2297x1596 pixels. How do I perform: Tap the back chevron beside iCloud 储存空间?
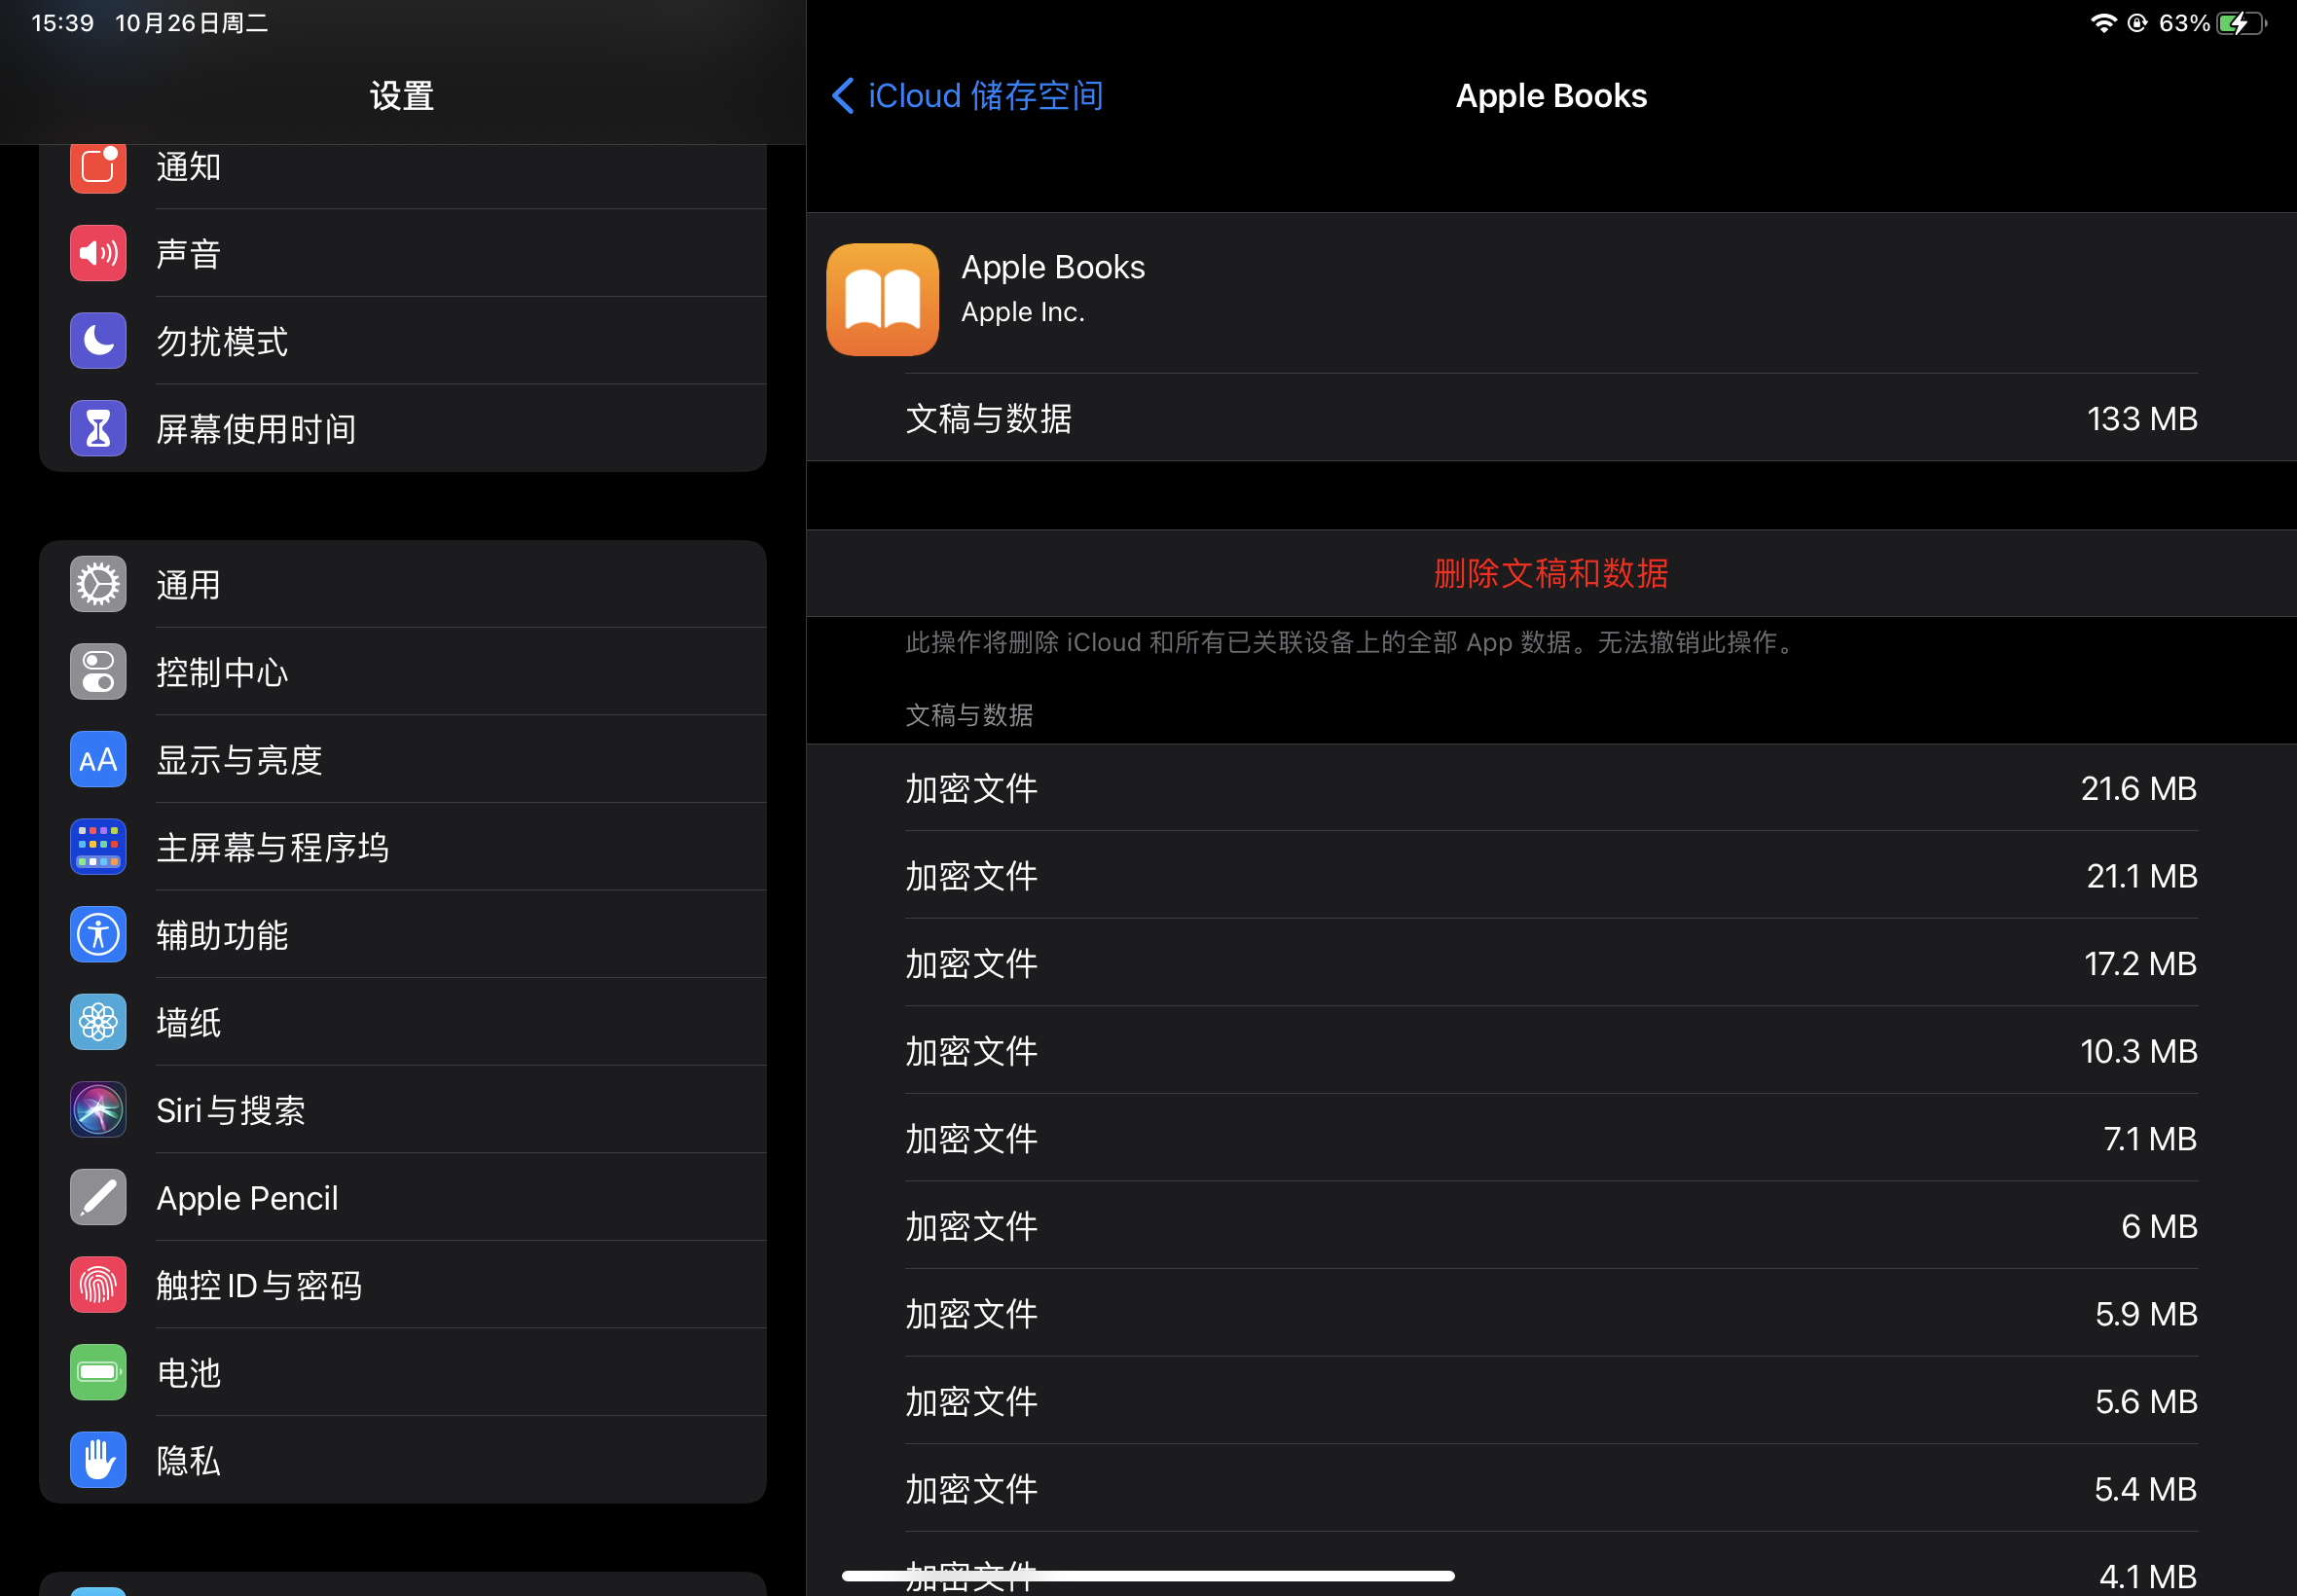tap(843, 96)
